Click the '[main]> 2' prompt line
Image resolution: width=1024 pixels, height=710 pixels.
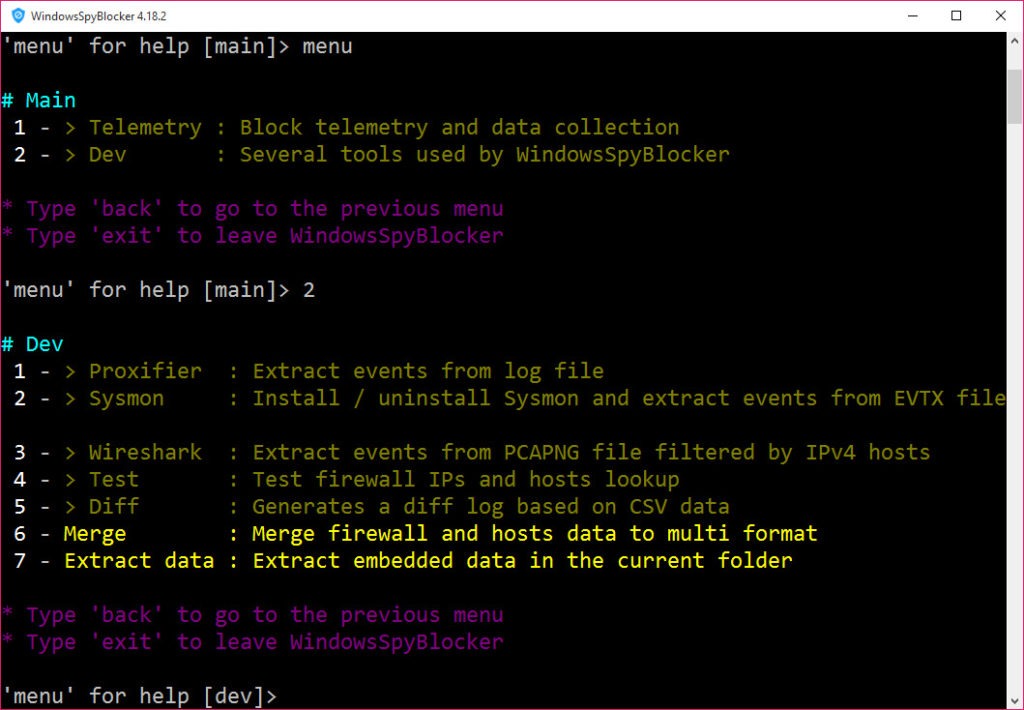(x=159, y=290)
